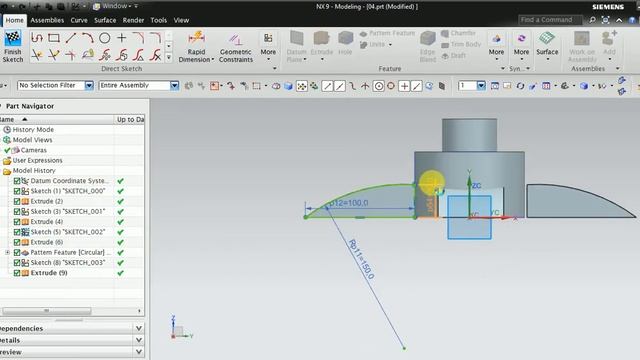Click the search magnifier icon

(x=592, y=20)
